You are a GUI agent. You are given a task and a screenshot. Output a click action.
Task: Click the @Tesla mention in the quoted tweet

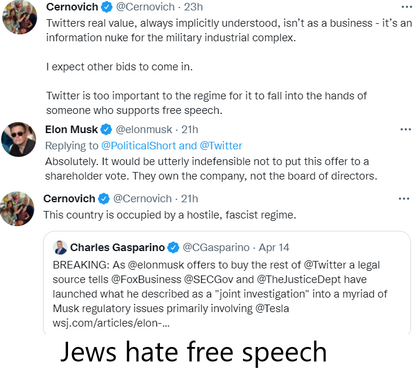272,308
